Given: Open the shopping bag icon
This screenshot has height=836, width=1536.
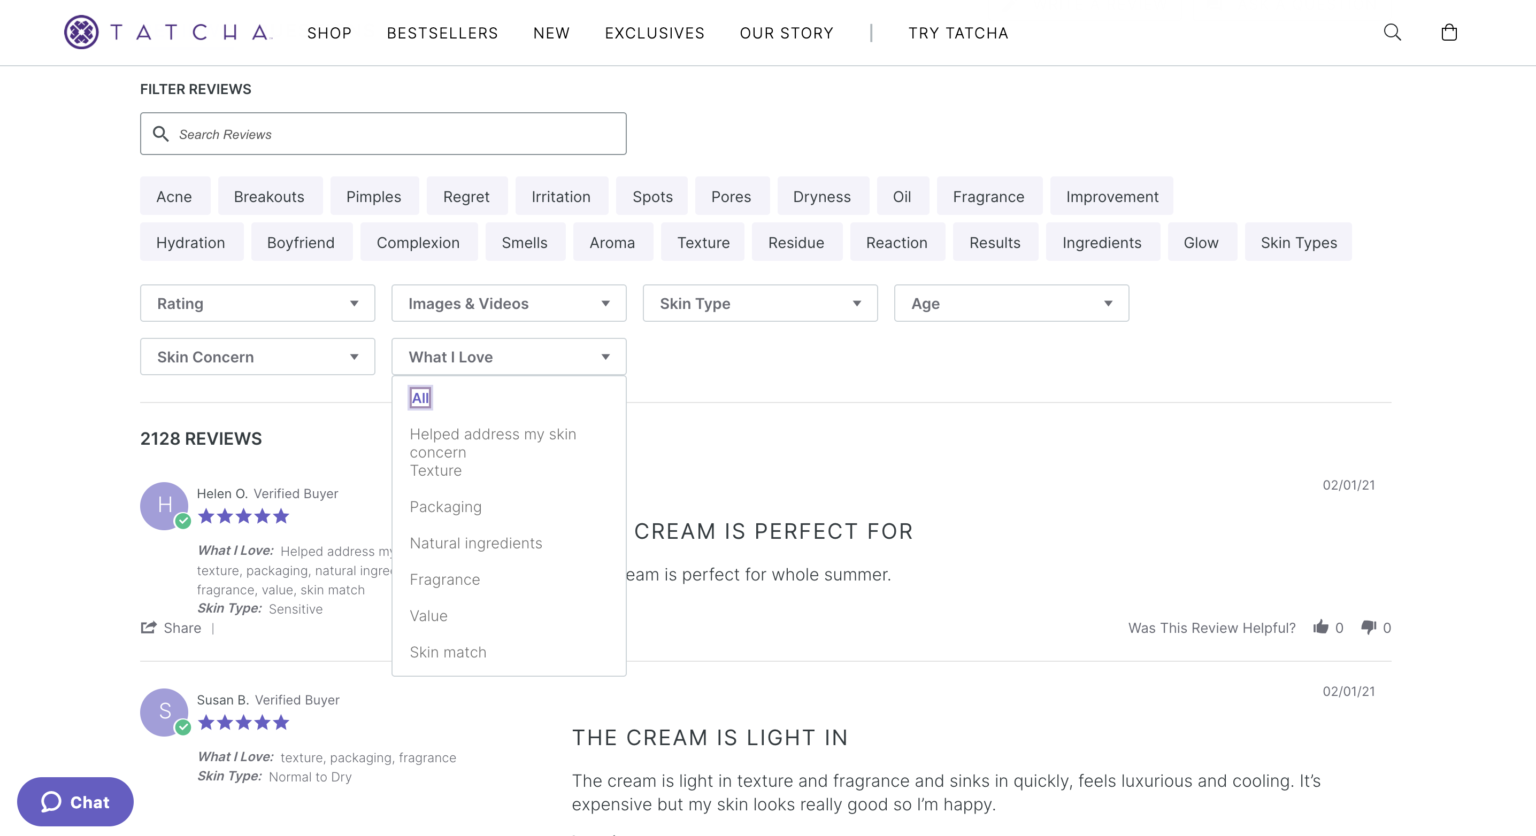Looking at the screenshot, I should [1449, 32].
